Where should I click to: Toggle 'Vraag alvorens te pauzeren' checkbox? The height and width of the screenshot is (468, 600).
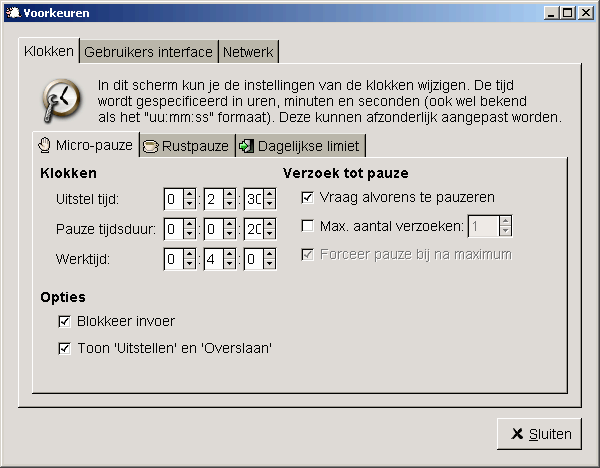307,198
